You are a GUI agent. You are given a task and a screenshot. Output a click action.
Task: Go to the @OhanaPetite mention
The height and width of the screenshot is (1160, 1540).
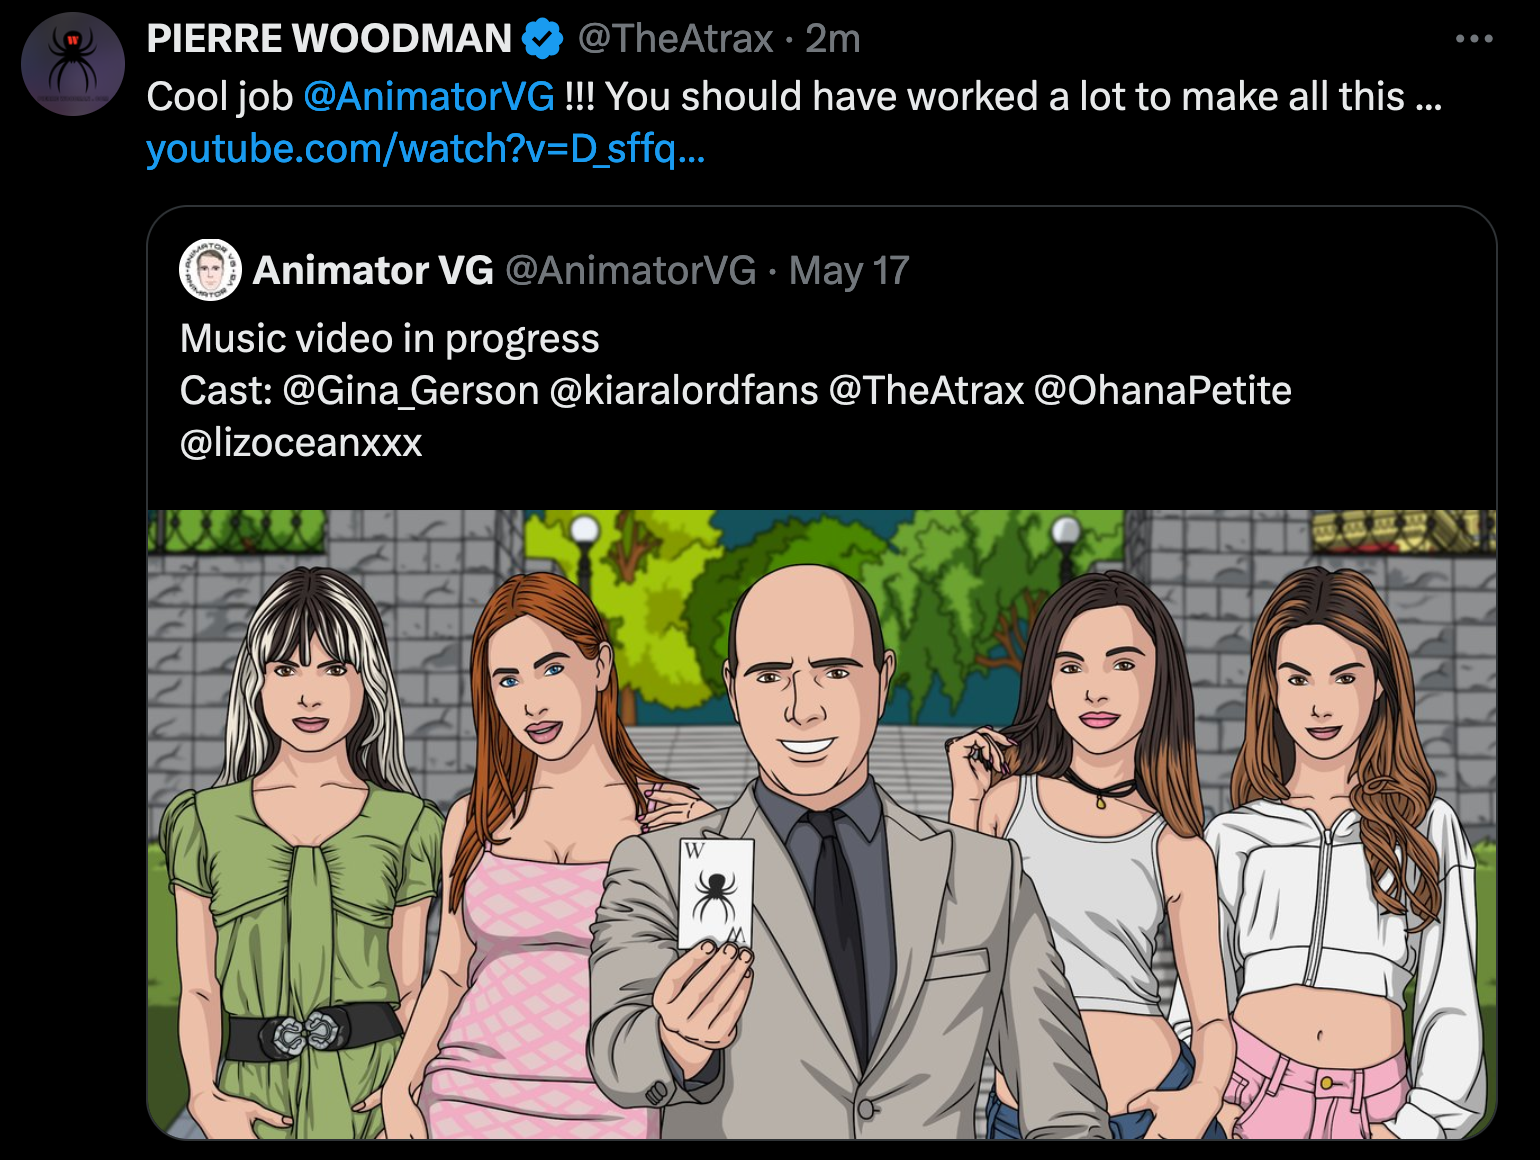coord(1162,391)
